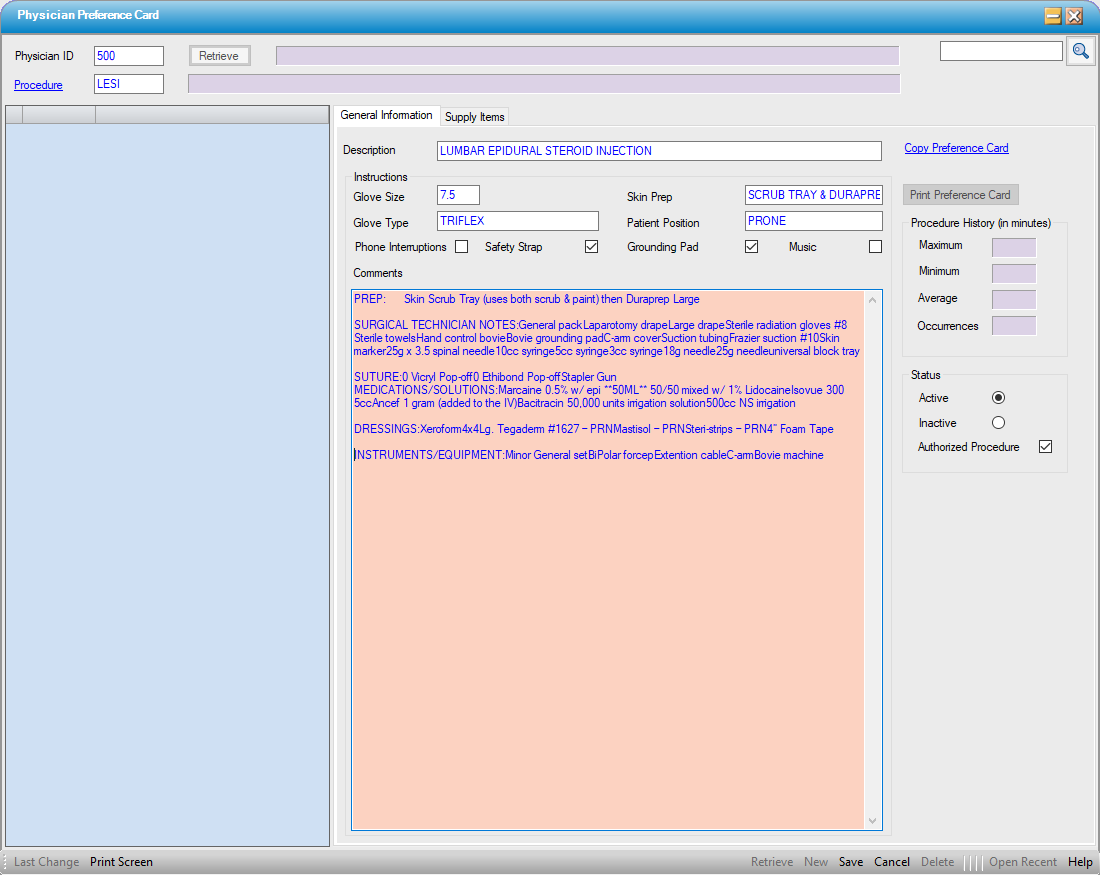The height and width of the screenshot is (875, 1100).
Task: Toggle the Grounding Pad checkbox
Action: [x=751, y=247]
